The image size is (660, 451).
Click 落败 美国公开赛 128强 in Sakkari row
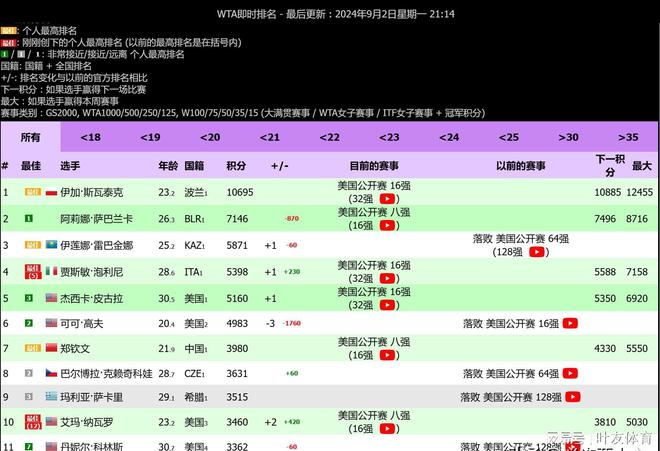click(x=511, y=397)
